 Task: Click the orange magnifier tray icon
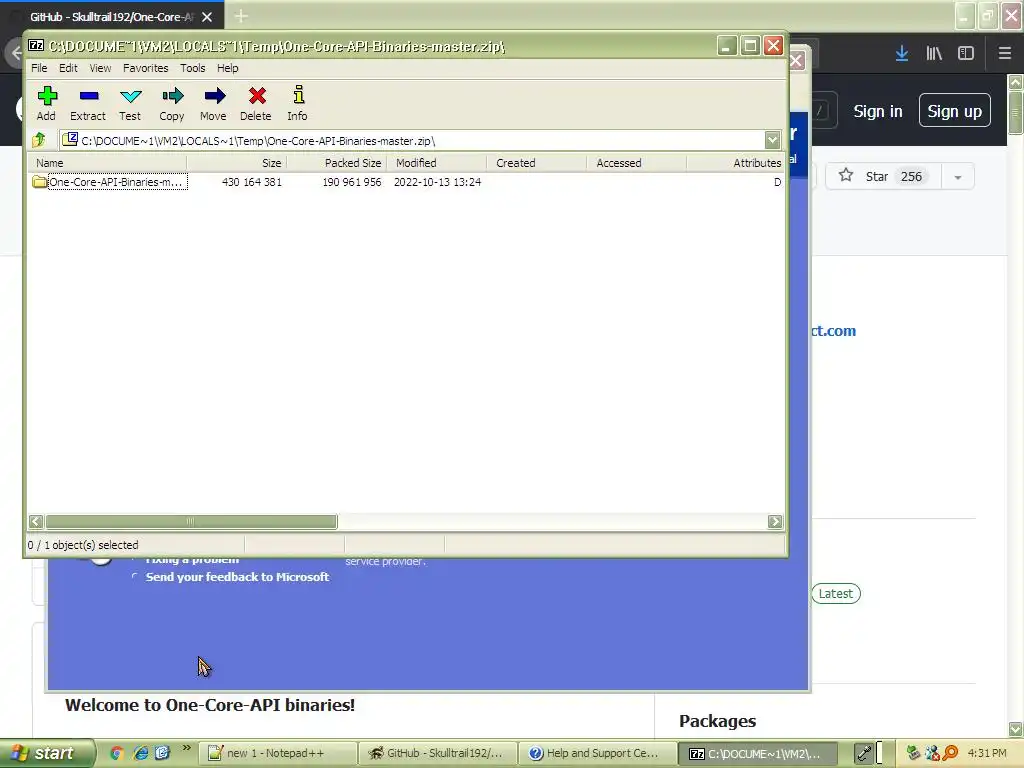coord(950,753)
